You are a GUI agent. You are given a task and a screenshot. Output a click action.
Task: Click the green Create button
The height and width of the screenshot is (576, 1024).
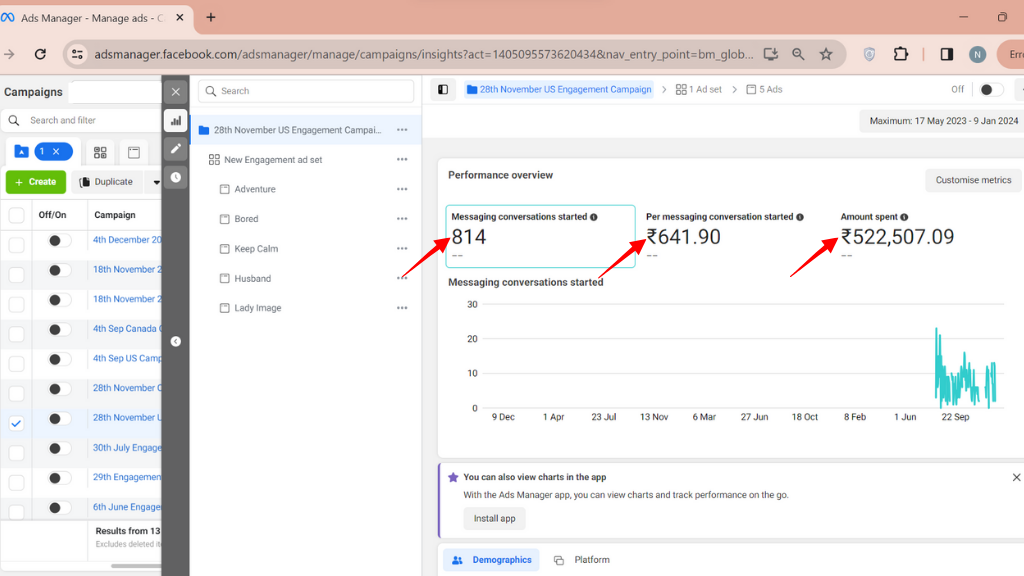tap(36, 182)
